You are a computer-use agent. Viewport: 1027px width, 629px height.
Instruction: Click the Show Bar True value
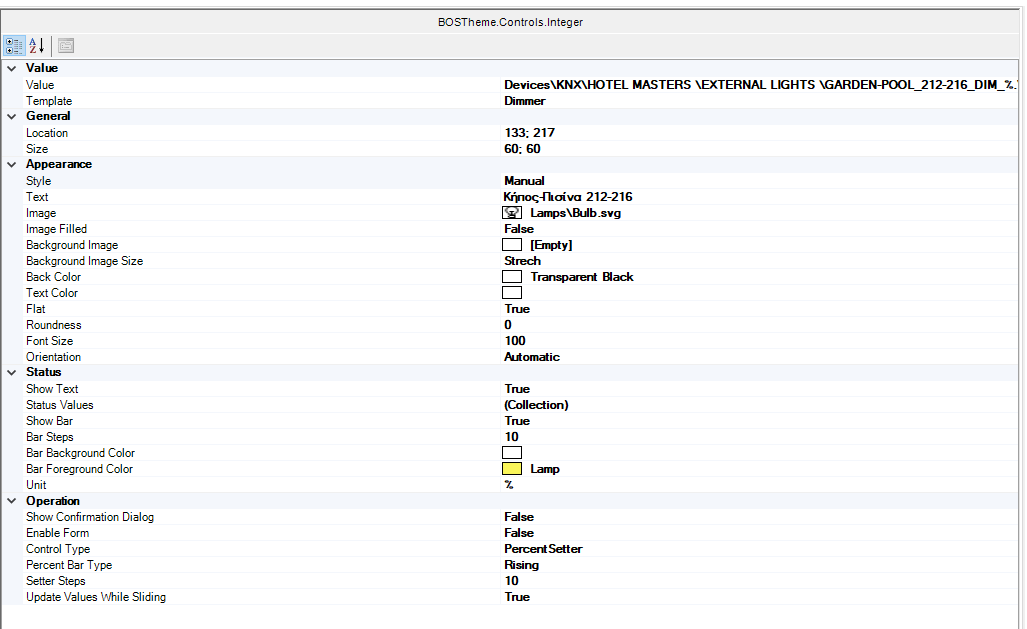tap(517, 421)
